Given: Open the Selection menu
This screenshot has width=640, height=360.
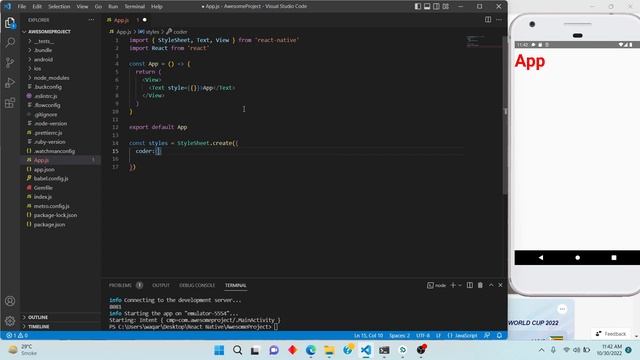Looking at the screenshot, I should click(59, 7).
